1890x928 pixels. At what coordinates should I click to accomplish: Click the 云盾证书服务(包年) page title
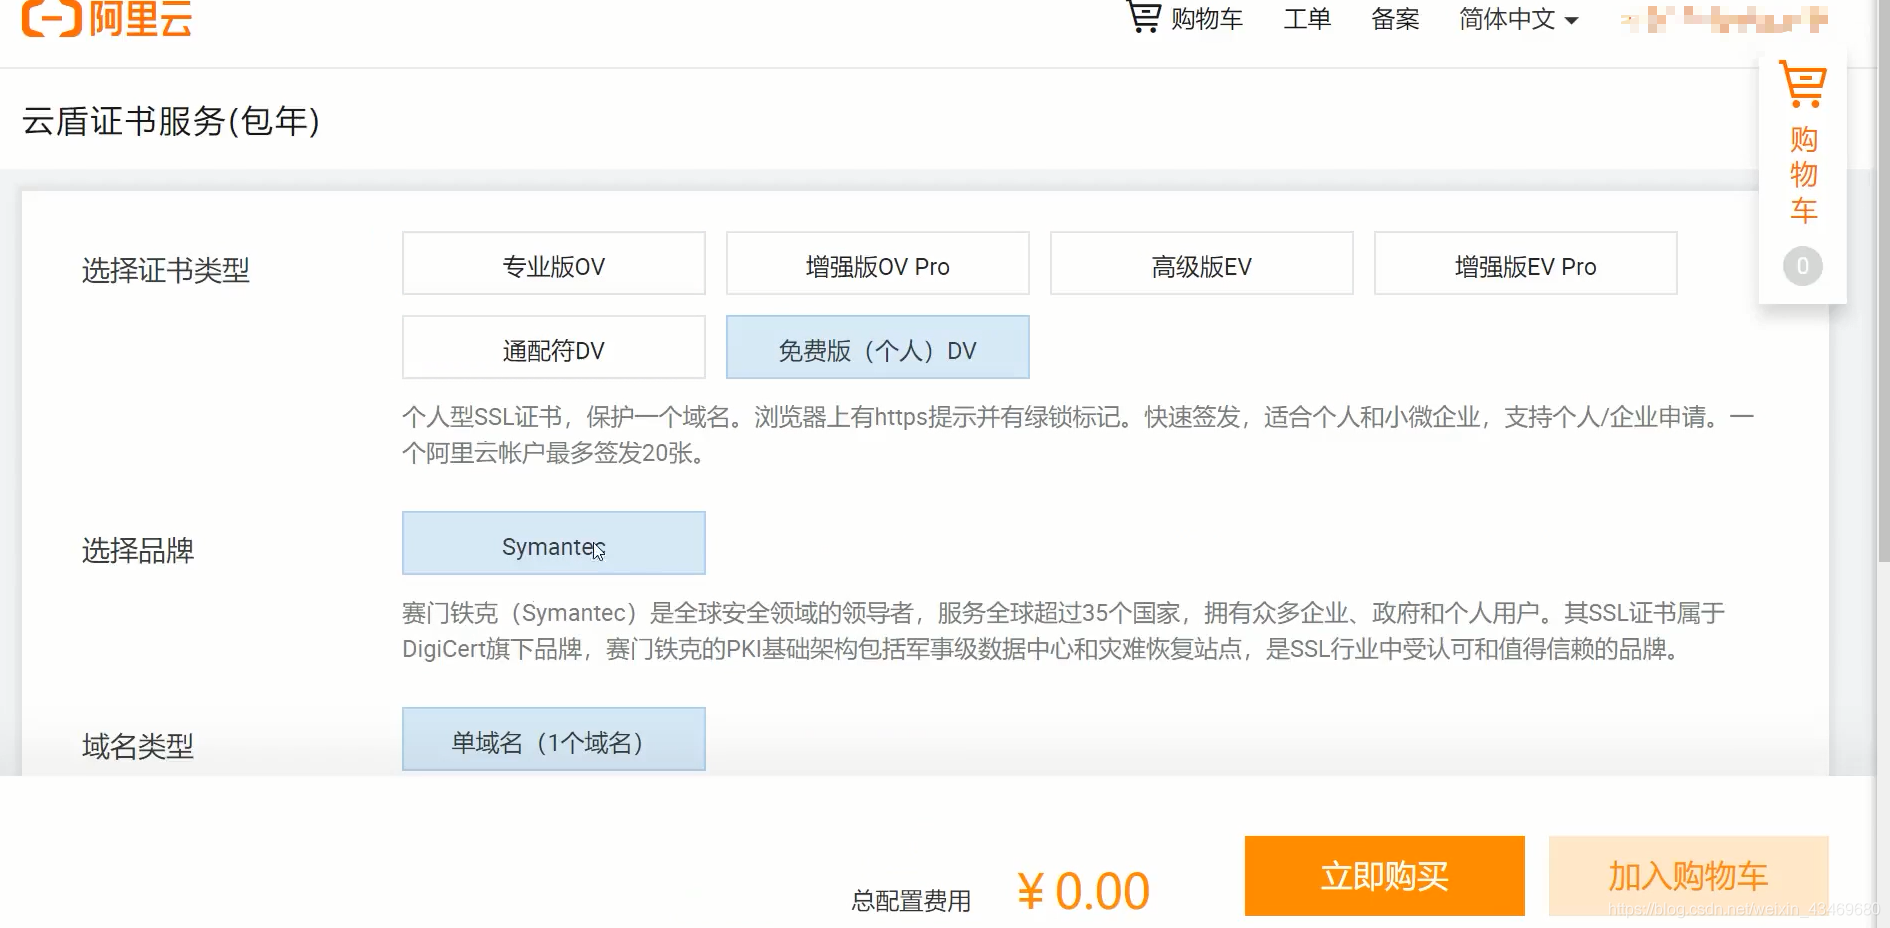coord(171,121)
